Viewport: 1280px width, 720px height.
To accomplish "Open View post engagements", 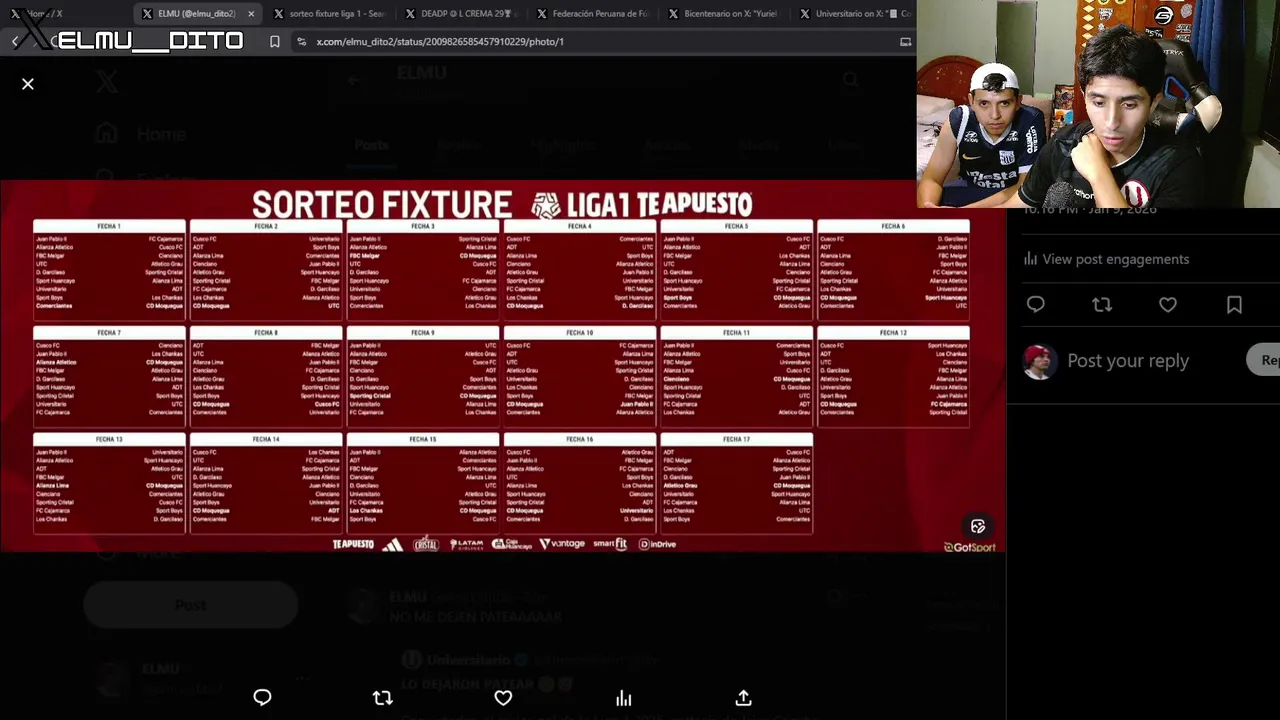I will [1106, 259].
